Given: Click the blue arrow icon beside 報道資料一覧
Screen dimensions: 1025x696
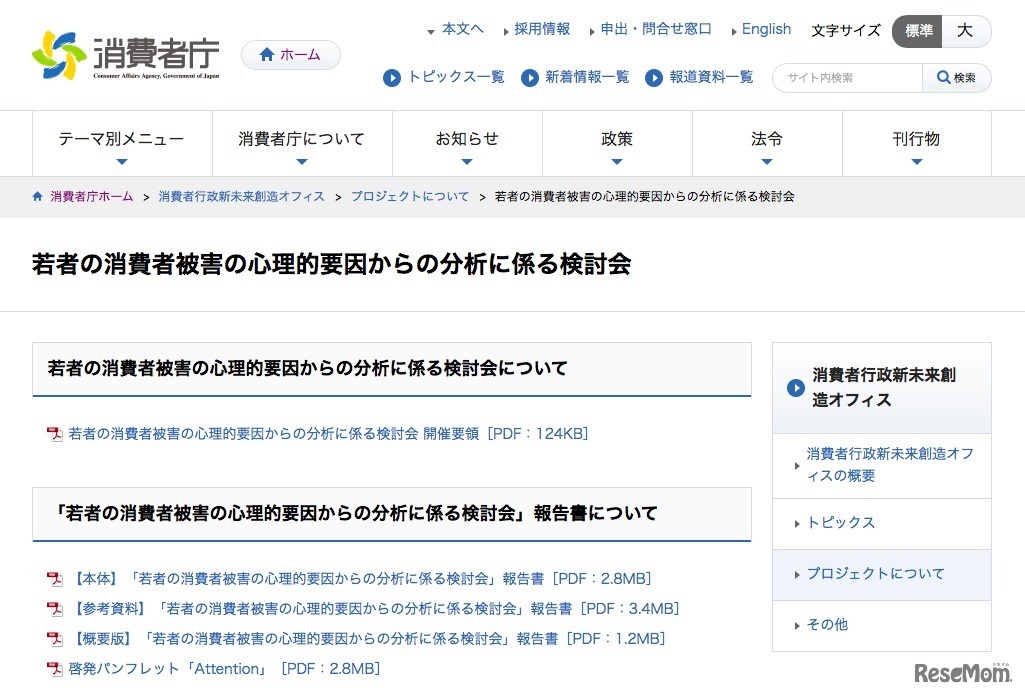Looking at the screenshot, I should pos(654,77).
